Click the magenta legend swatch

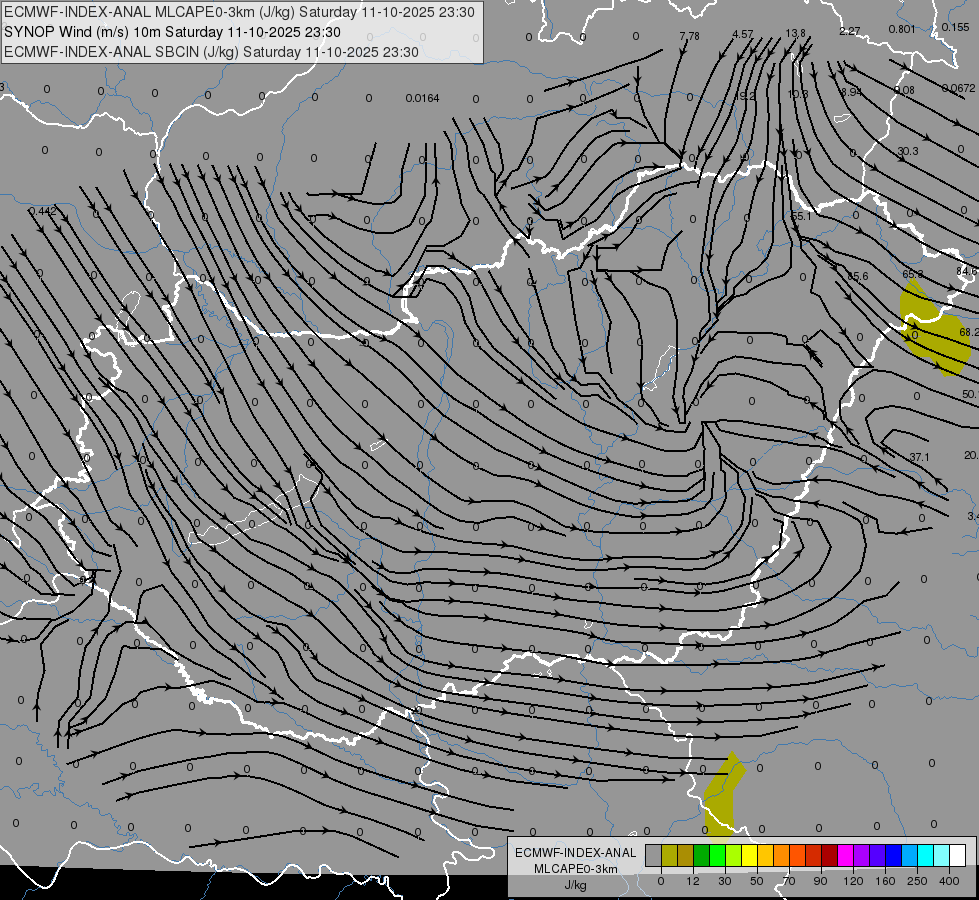pyautogui.click(x=845, y=856)
